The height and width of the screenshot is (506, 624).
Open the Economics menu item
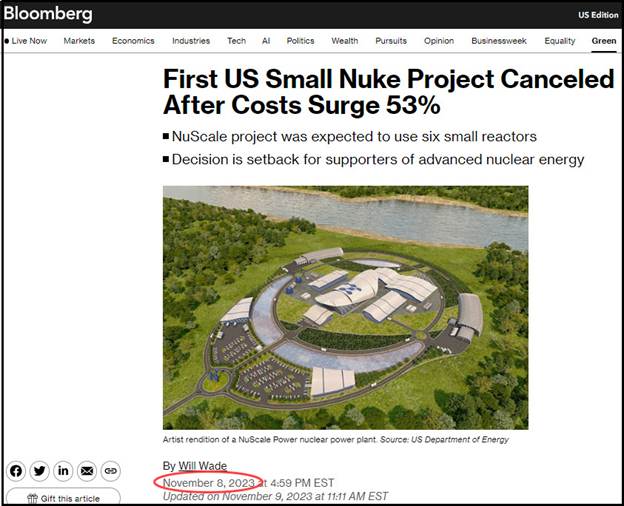pos(133,41)
